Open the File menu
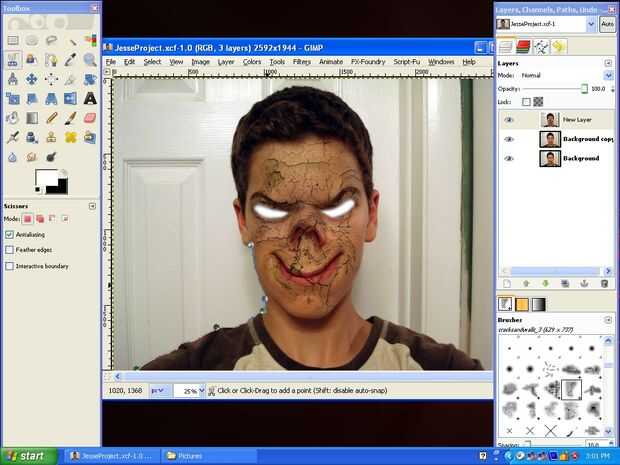620x465 pixels. (111, 62)
